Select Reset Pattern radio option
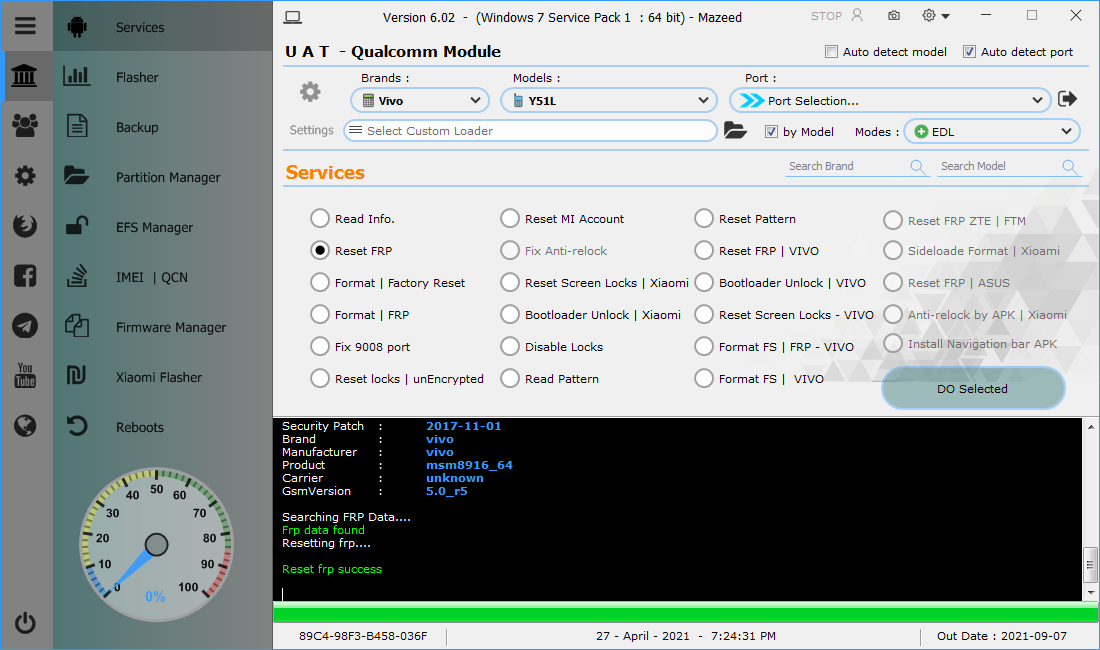The image size is (1100, 650). coord(704,219)
